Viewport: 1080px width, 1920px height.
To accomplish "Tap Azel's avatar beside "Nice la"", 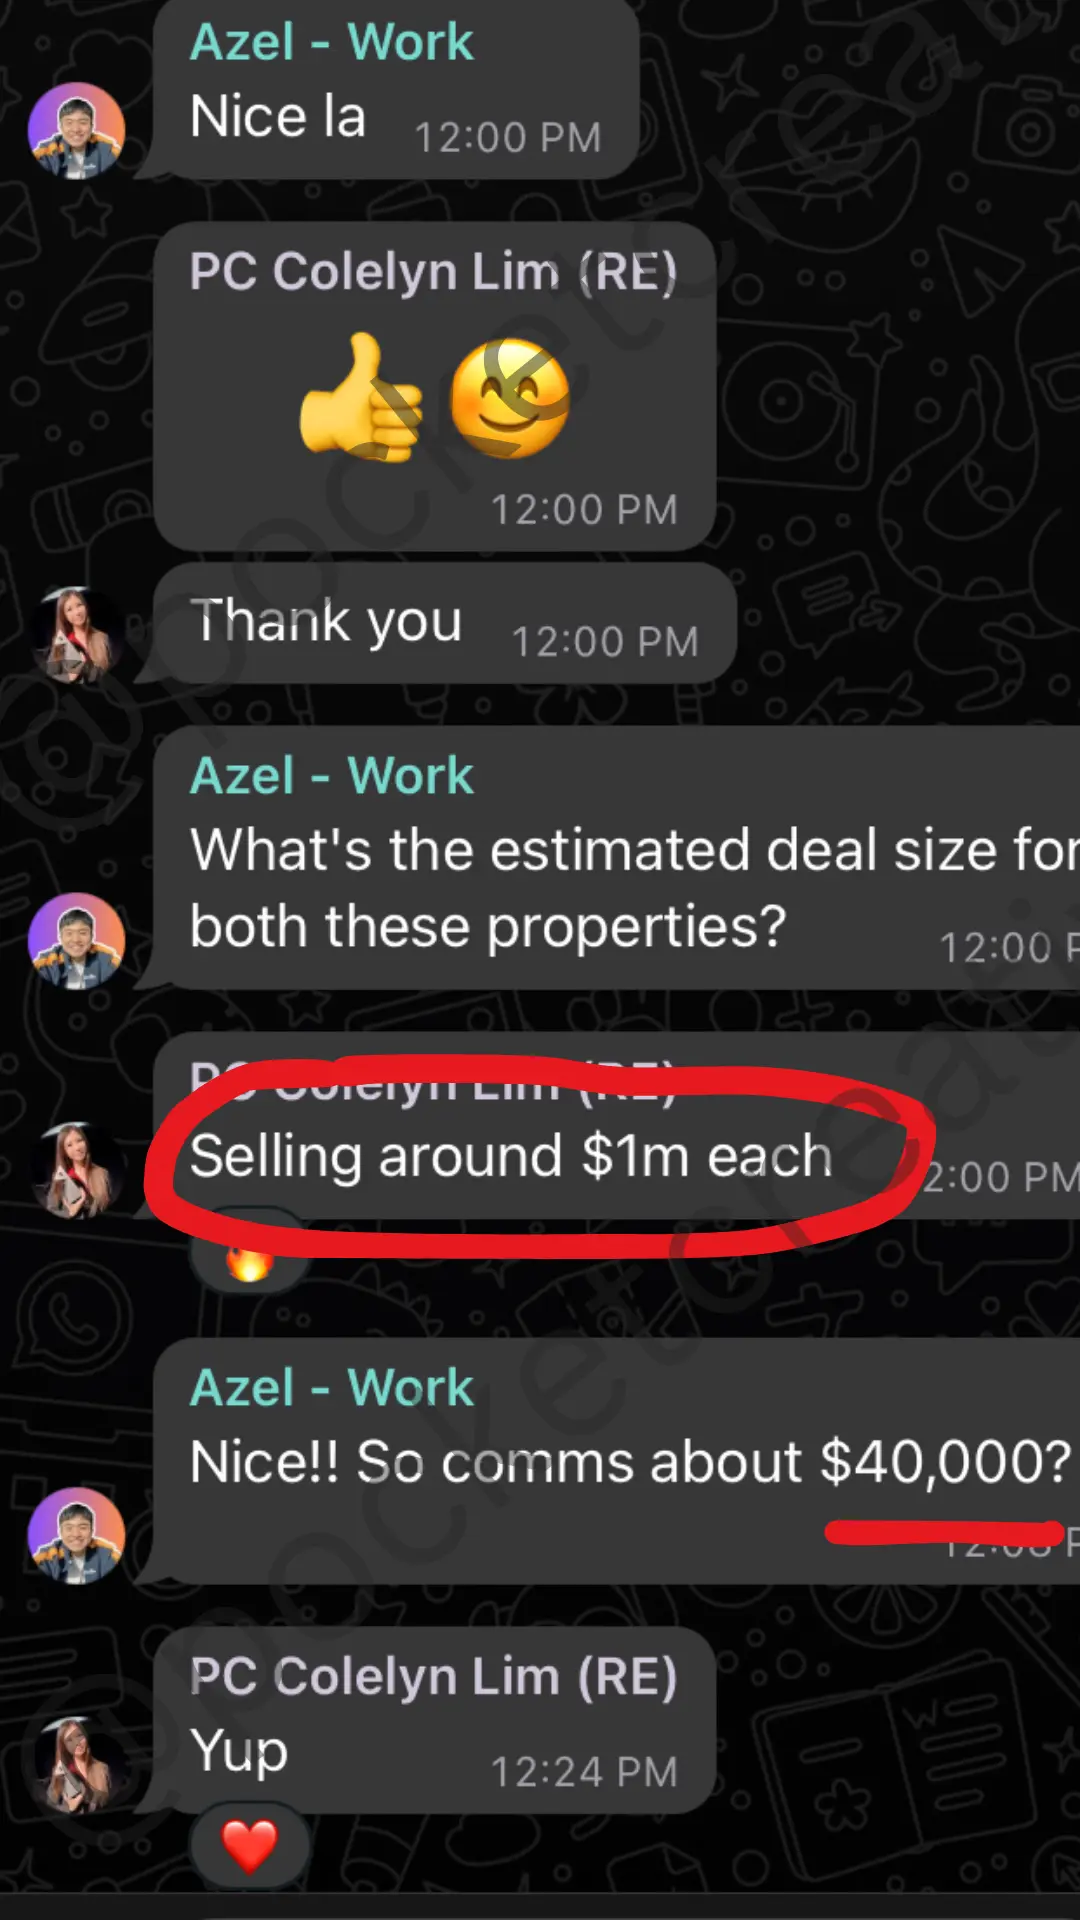I will [76, 130].
